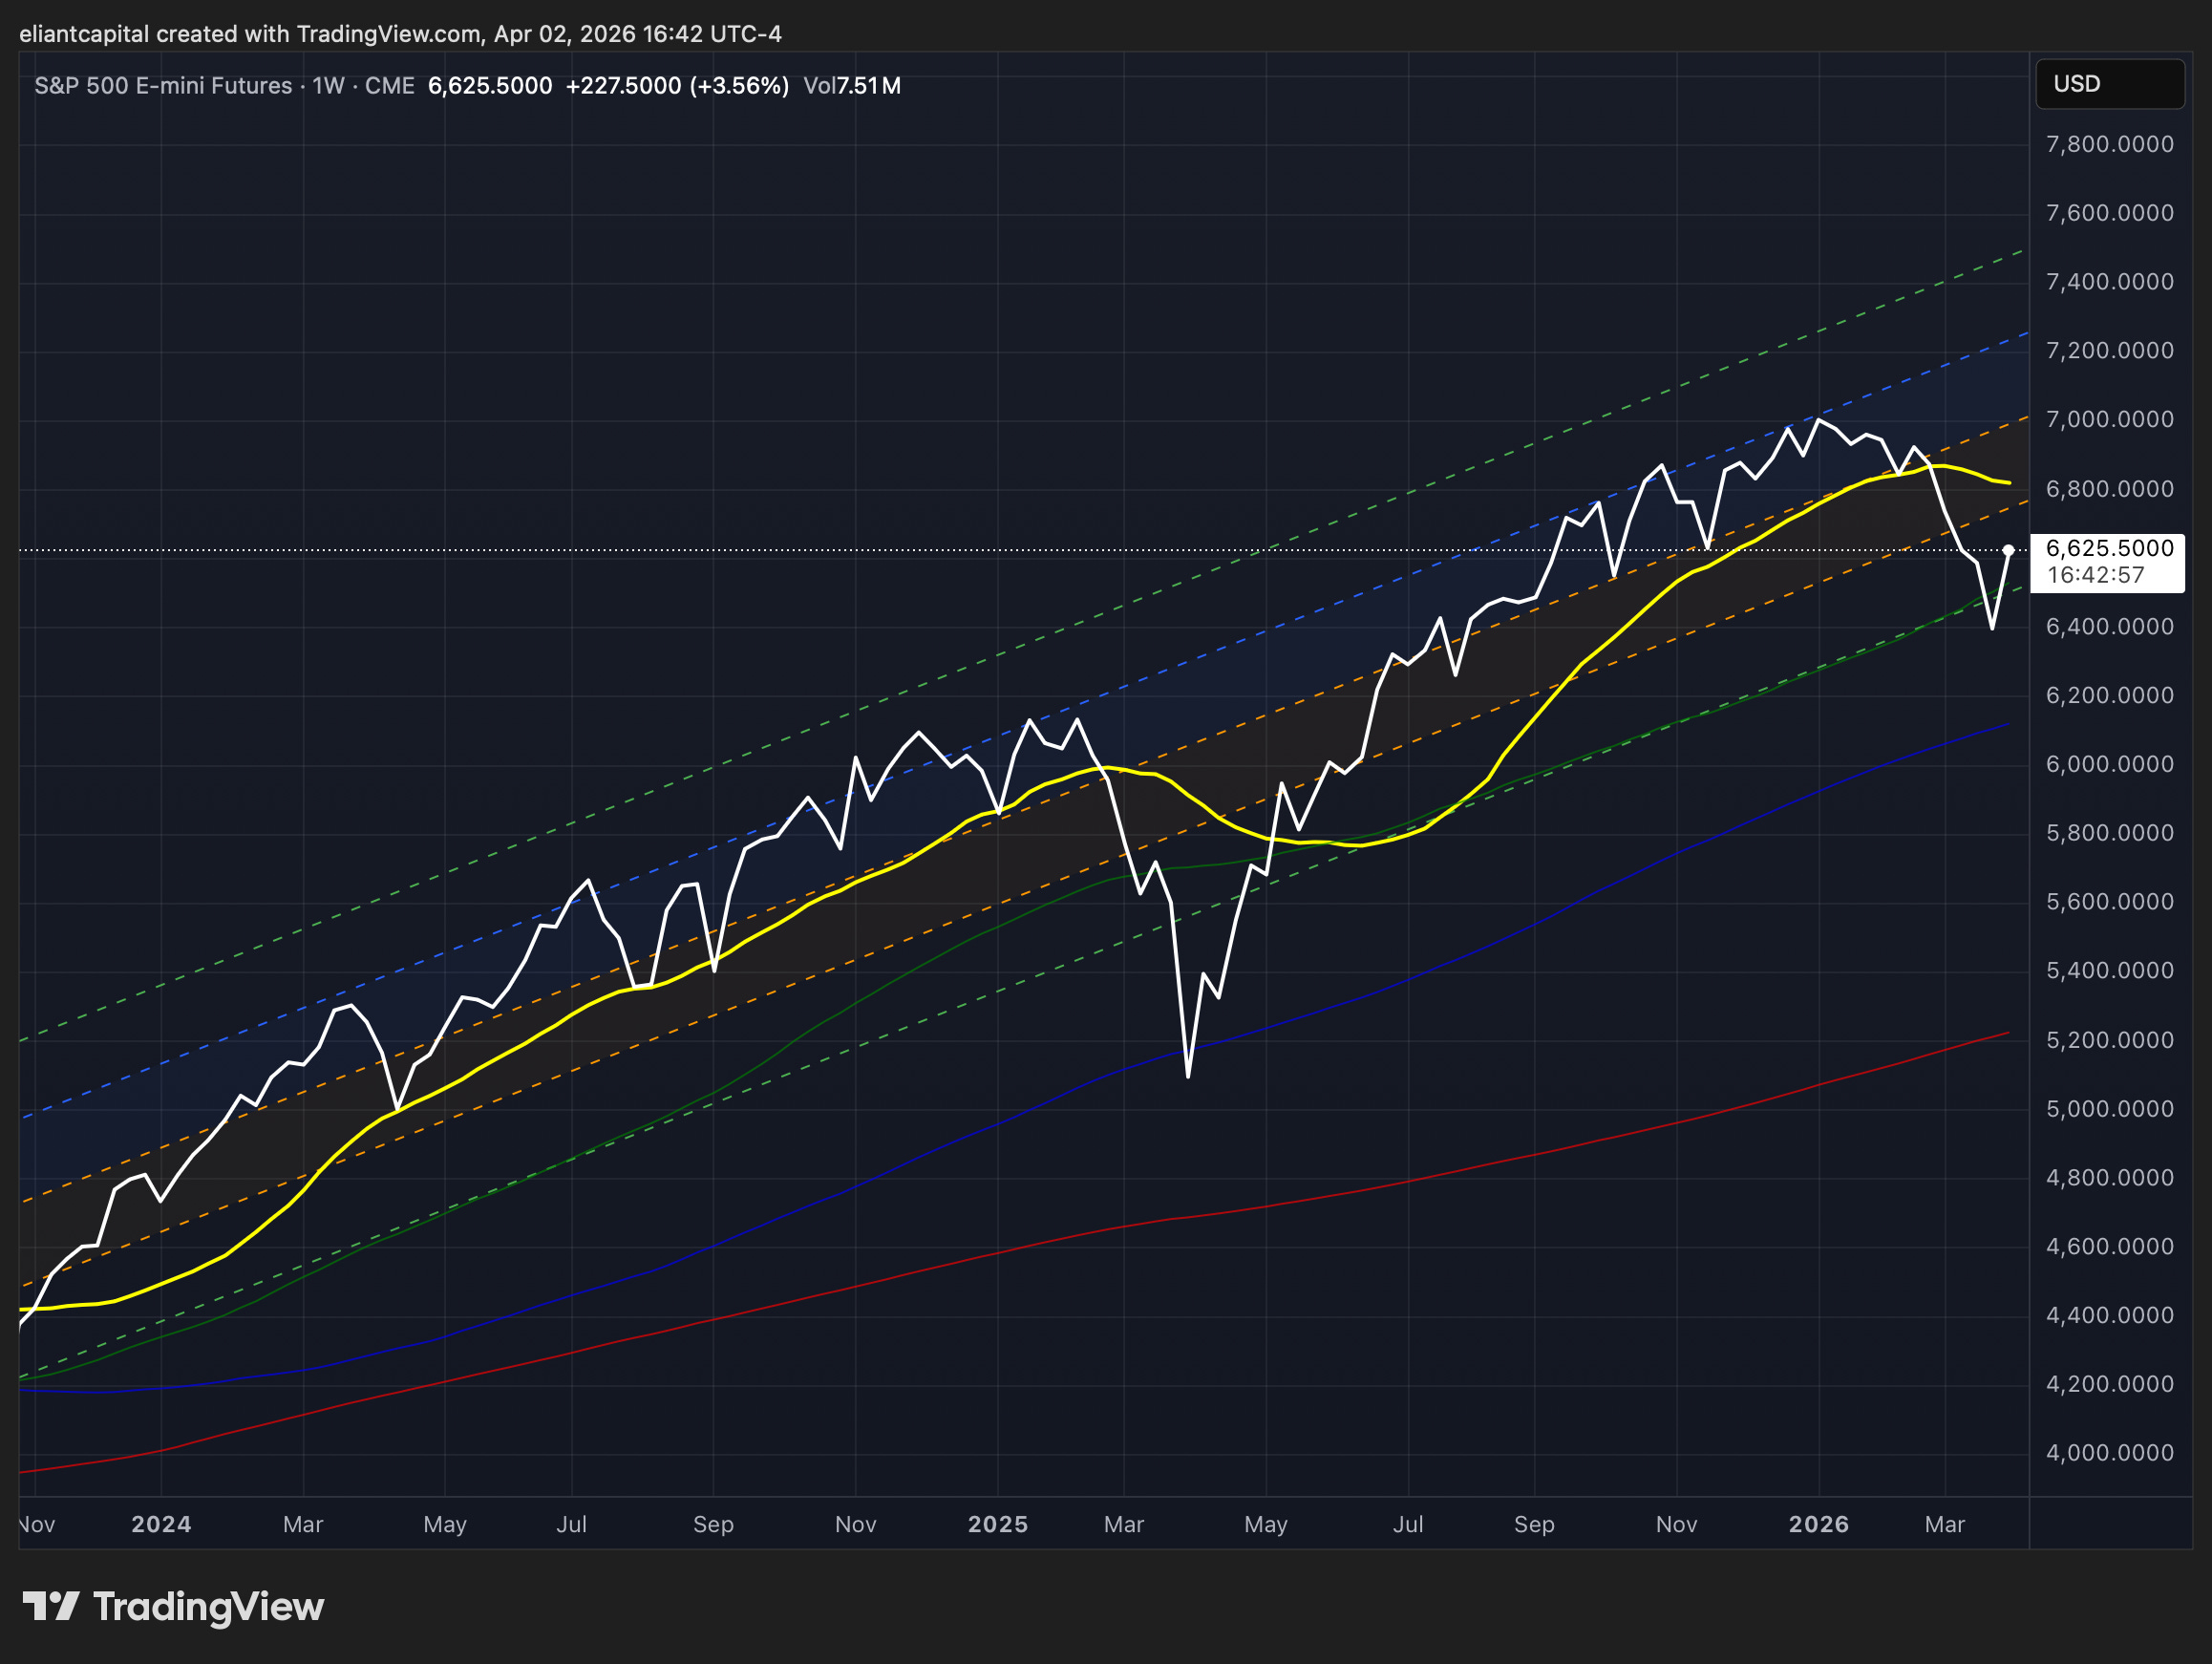Click the CME exchange label
This screenshot has height=1664, width=2212.
click(389, 86)
